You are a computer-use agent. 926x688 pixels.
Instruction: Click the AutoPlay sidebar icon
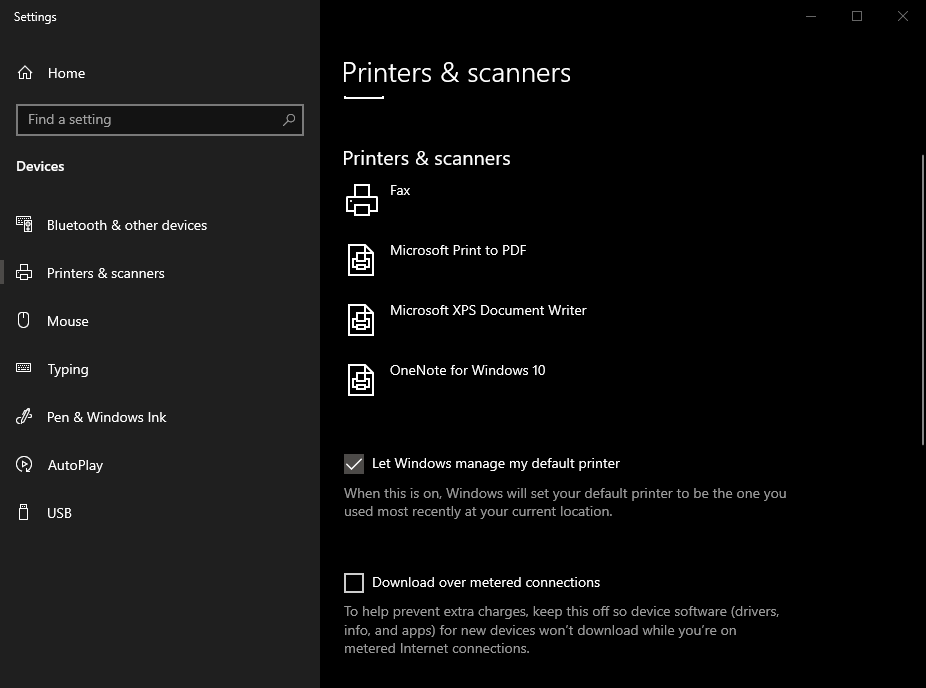(x=25, y=465)
